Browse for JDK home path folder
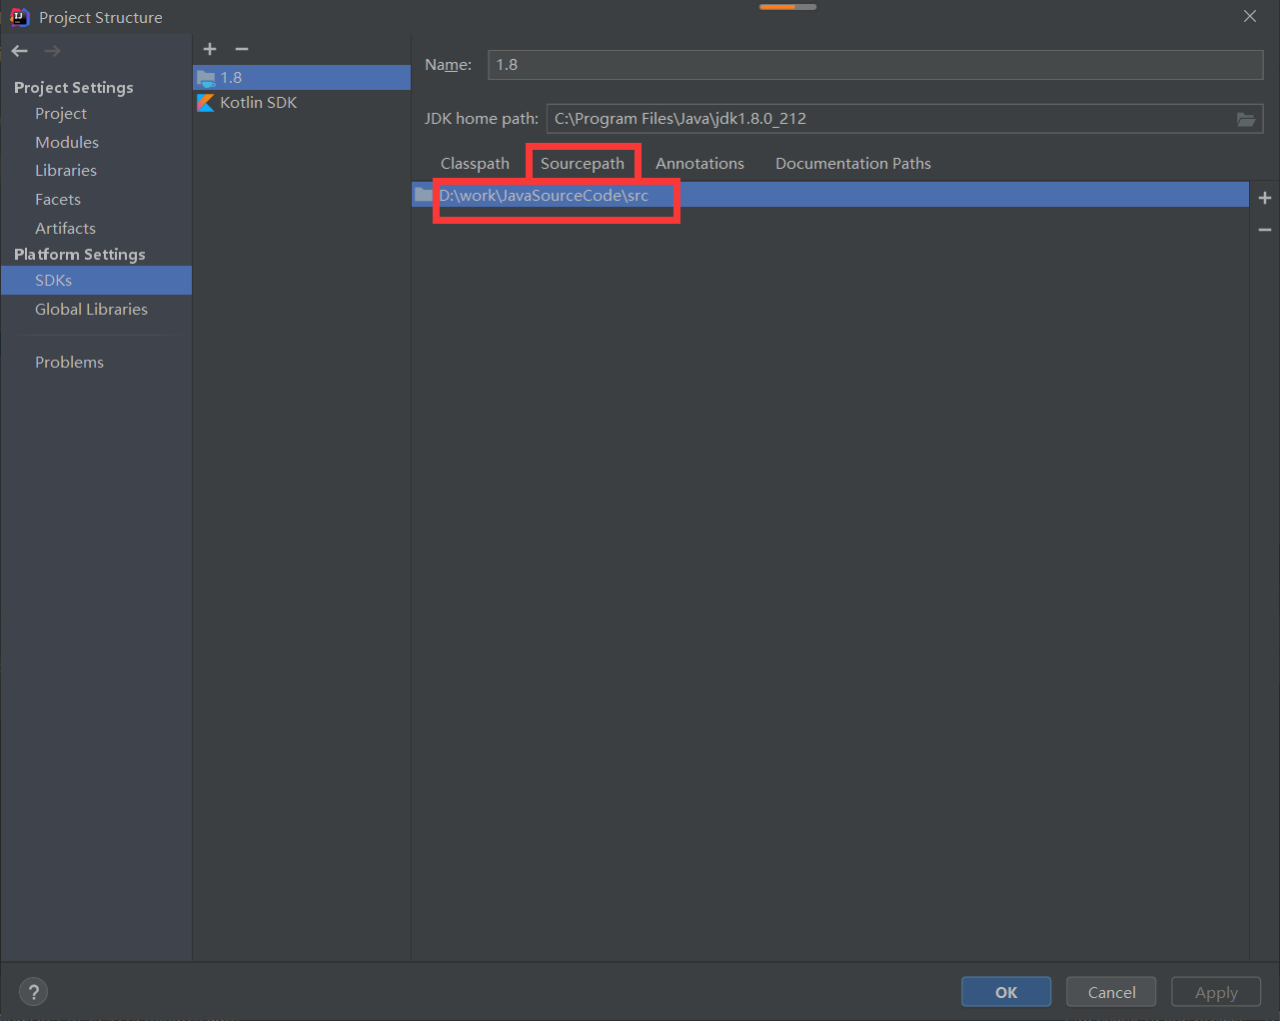 pyautogui.click(x=1245, y=119)
